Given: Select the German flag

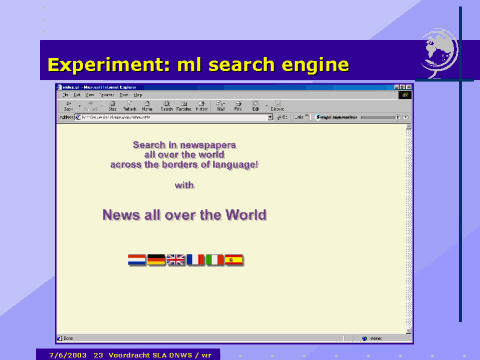Looking at the screenshot, I should coord(156,260).
